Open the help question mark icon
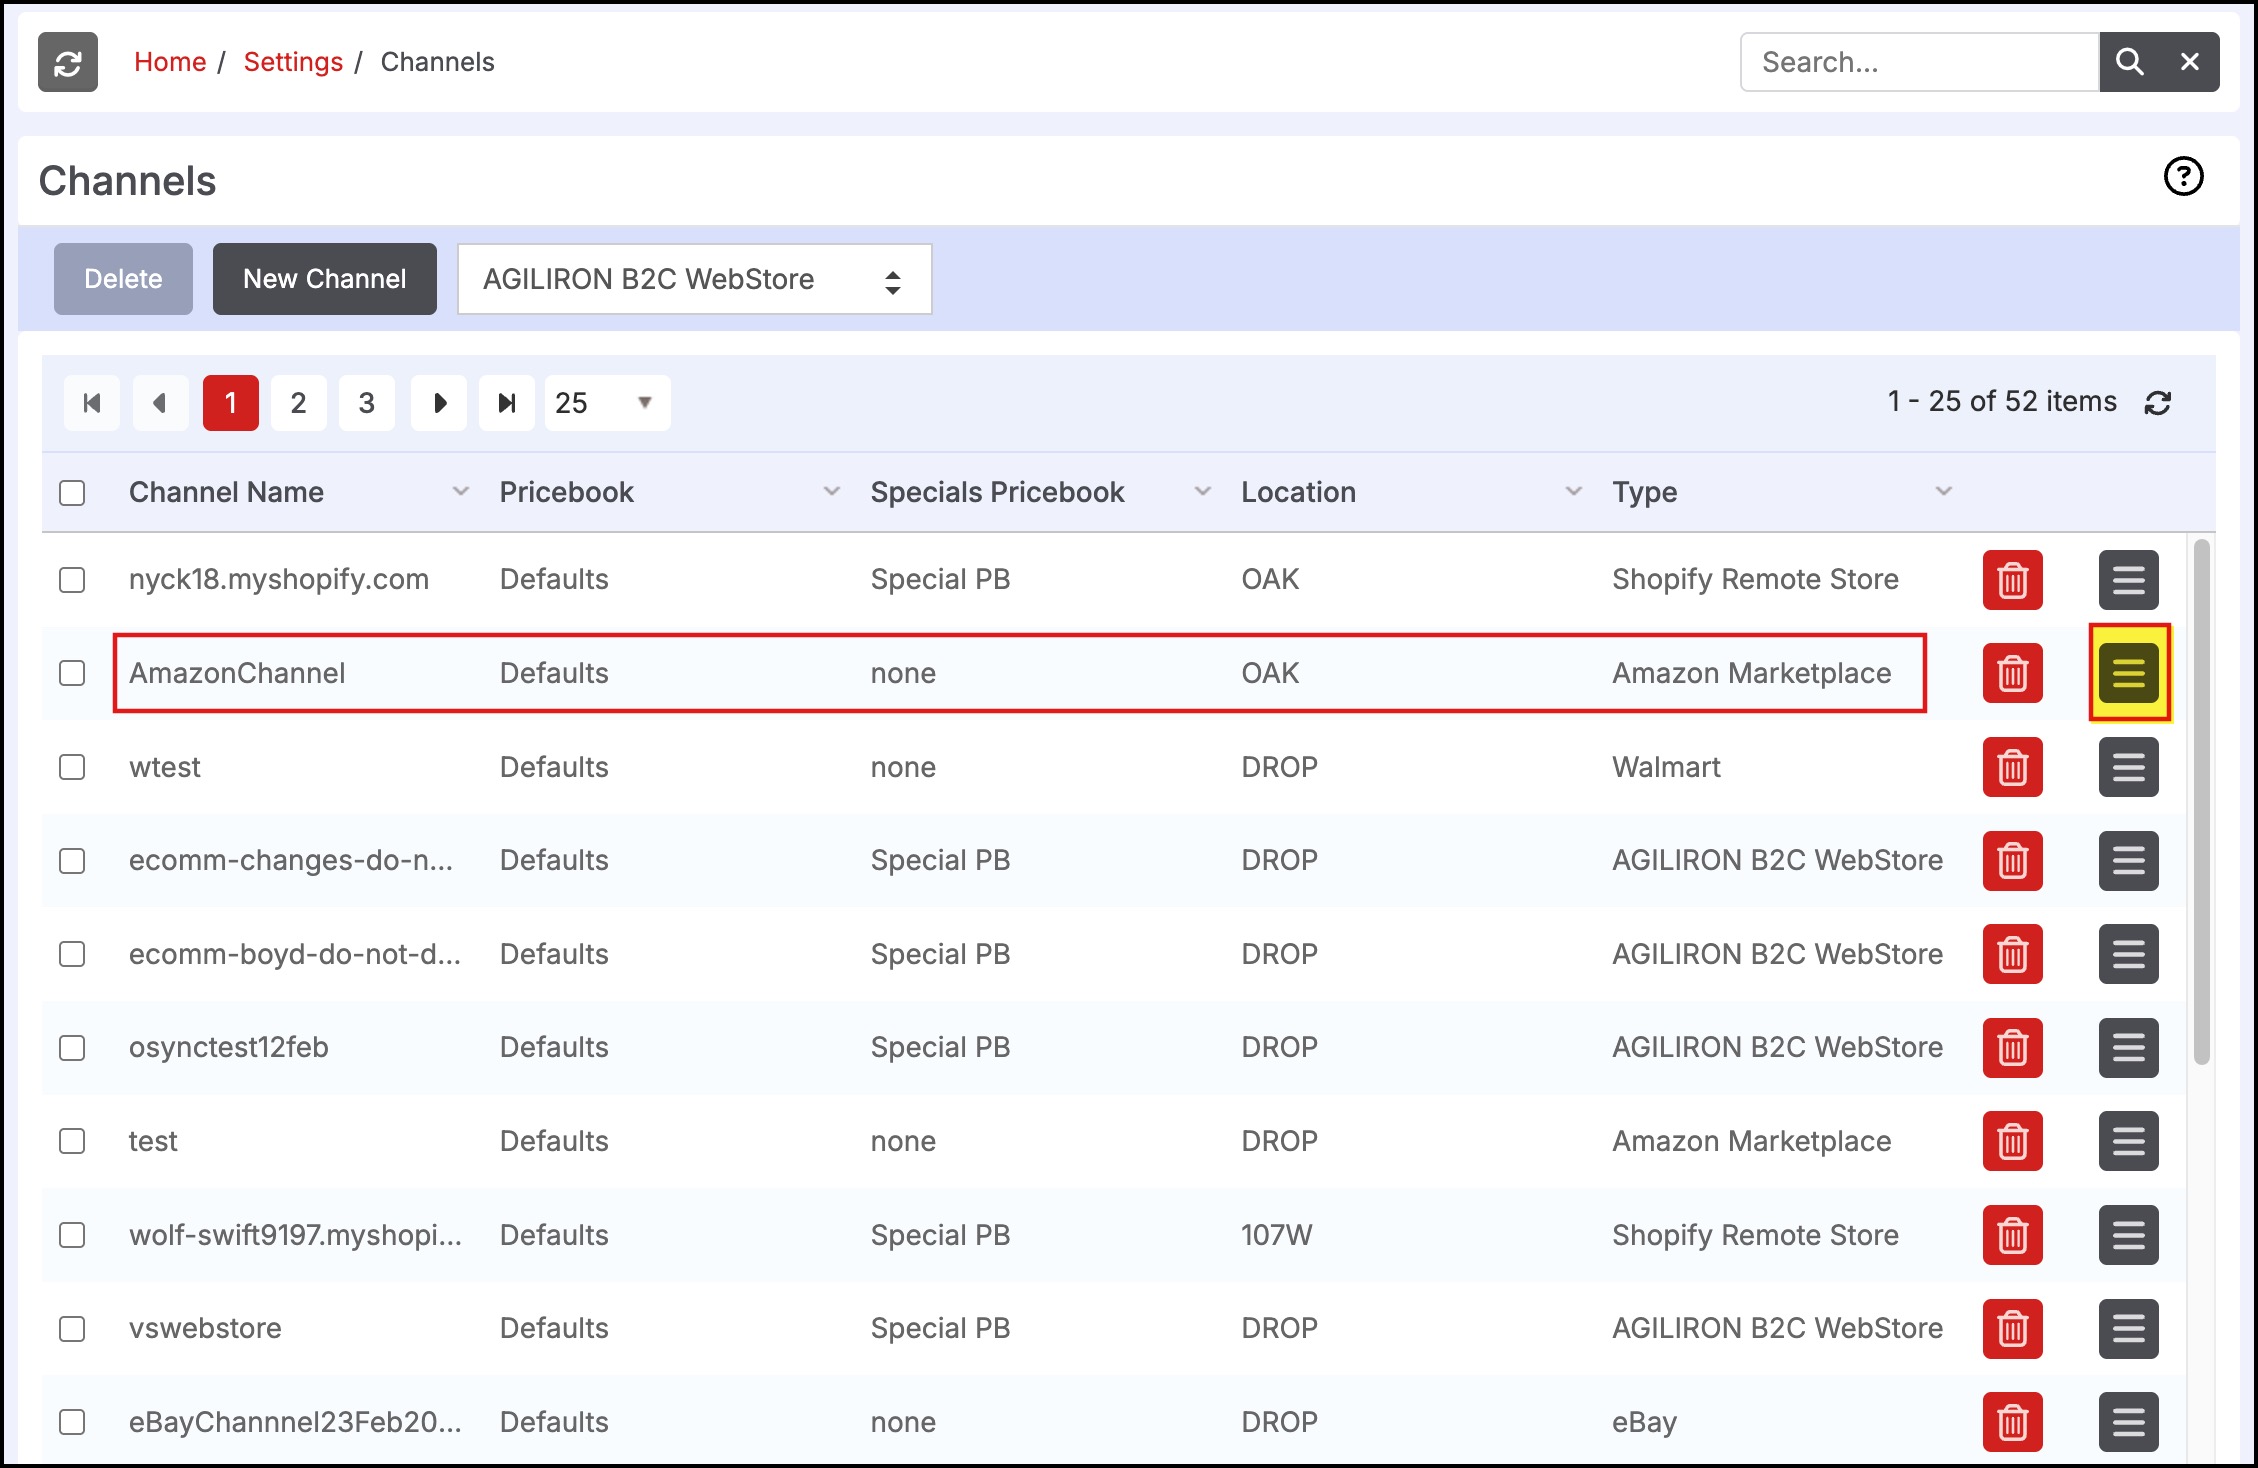The width and height of the screenshot is (2258, 1468). point(2183,177)
